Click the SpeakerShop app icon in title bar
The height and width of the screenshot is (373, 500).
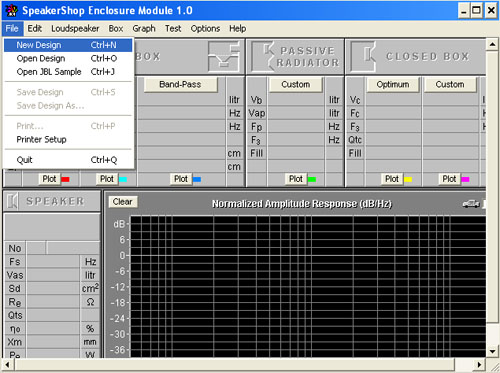11,10
